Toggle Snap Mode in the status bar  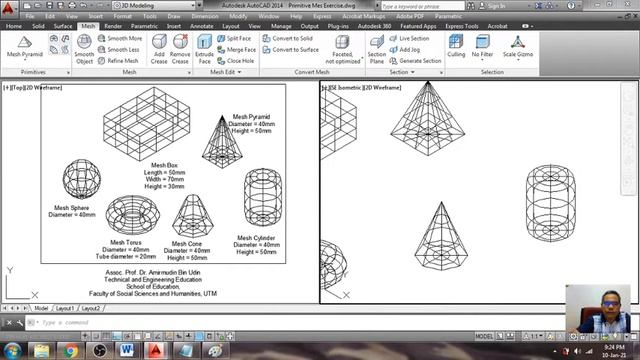click(x=96, y=336)
